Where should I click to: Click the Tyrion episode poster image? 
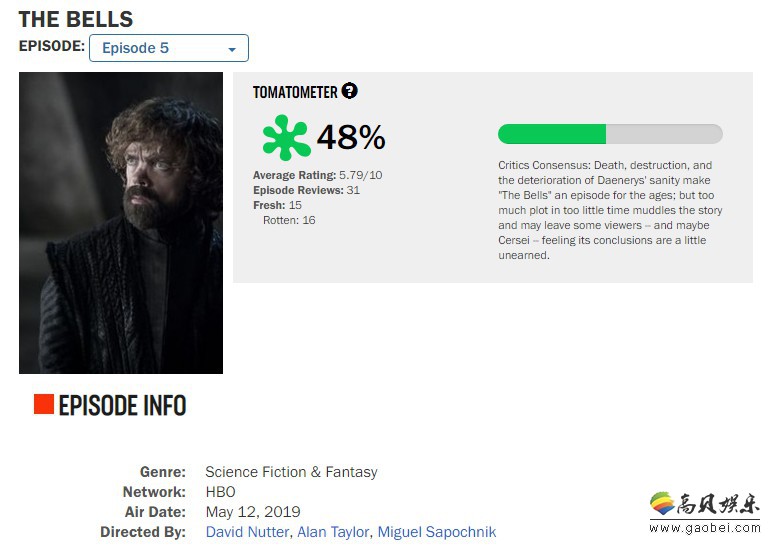[x=121, y=223]
